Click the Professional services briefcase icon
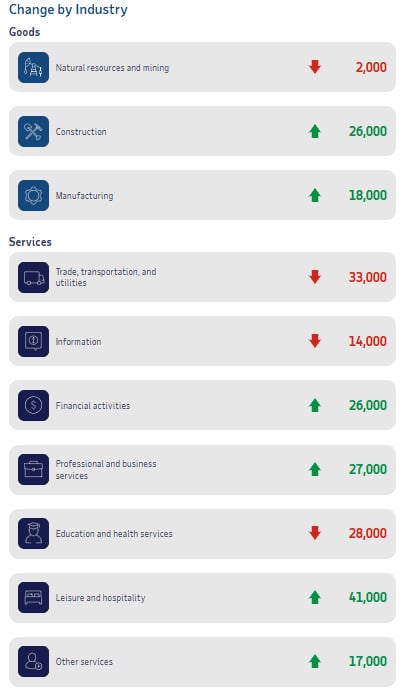Image resolution: width=411 pixels, height=692 pixels. (34, 470)
